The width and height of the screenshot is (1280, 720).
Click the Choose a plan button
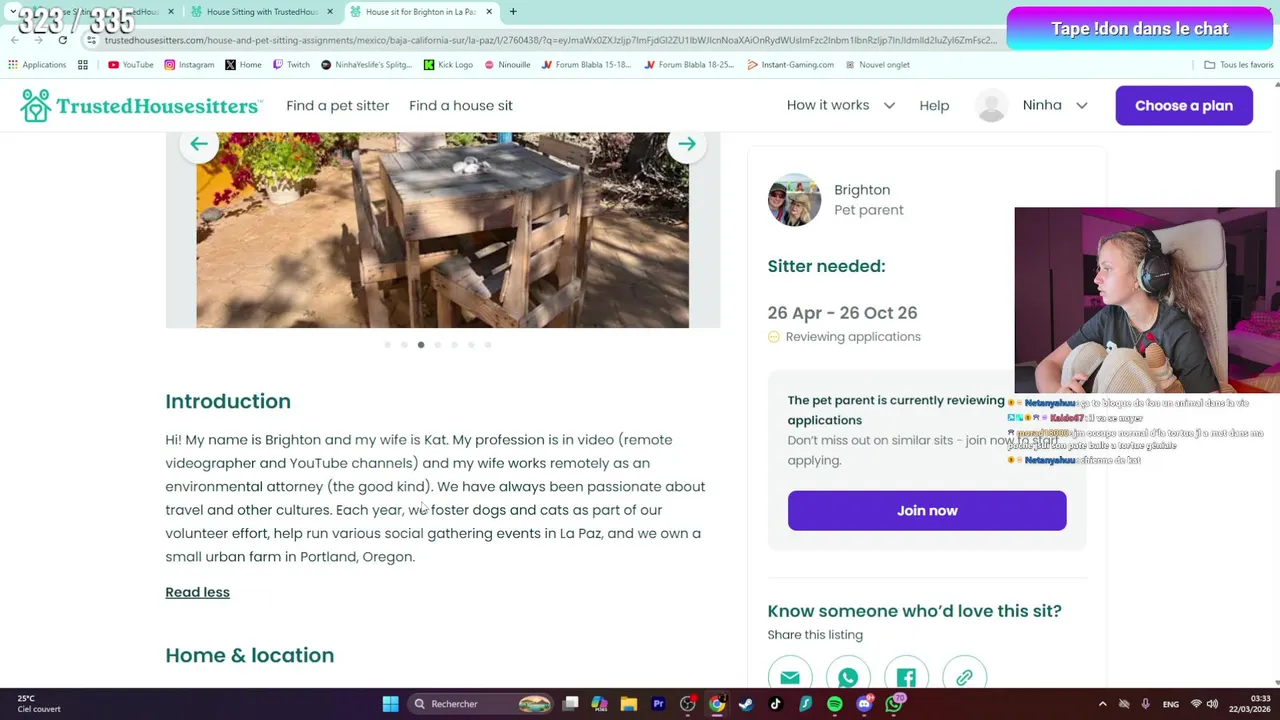[x=1184, y=105]
